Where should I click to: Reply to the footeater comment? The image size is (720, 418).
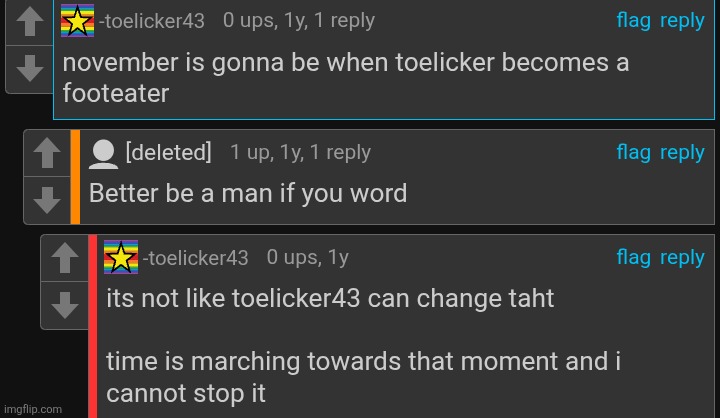(682, 21)
